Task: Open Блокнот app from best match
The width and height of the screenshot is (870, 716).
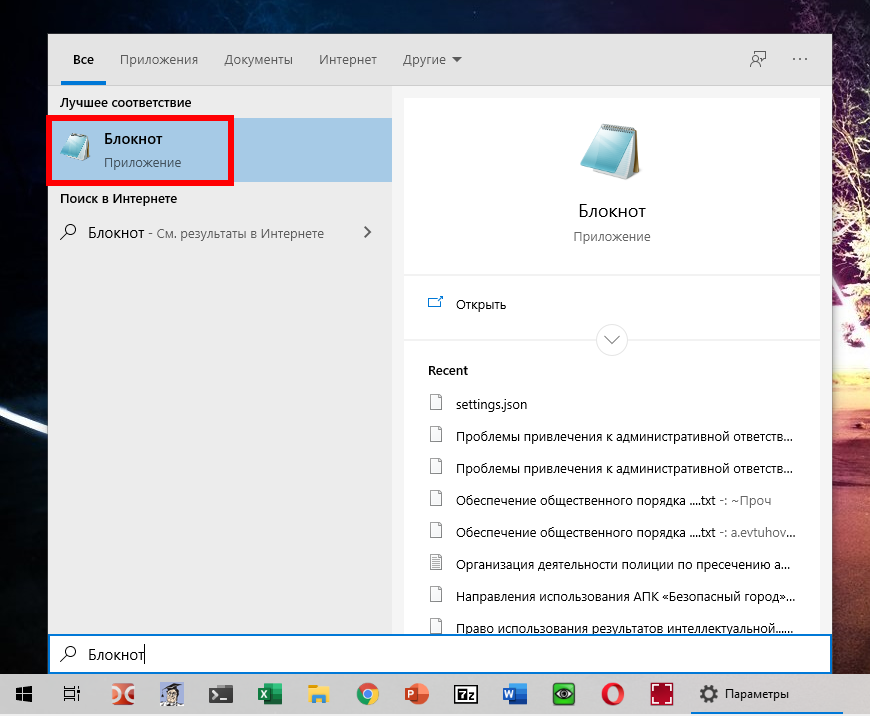Action: [x=140, y=150]
